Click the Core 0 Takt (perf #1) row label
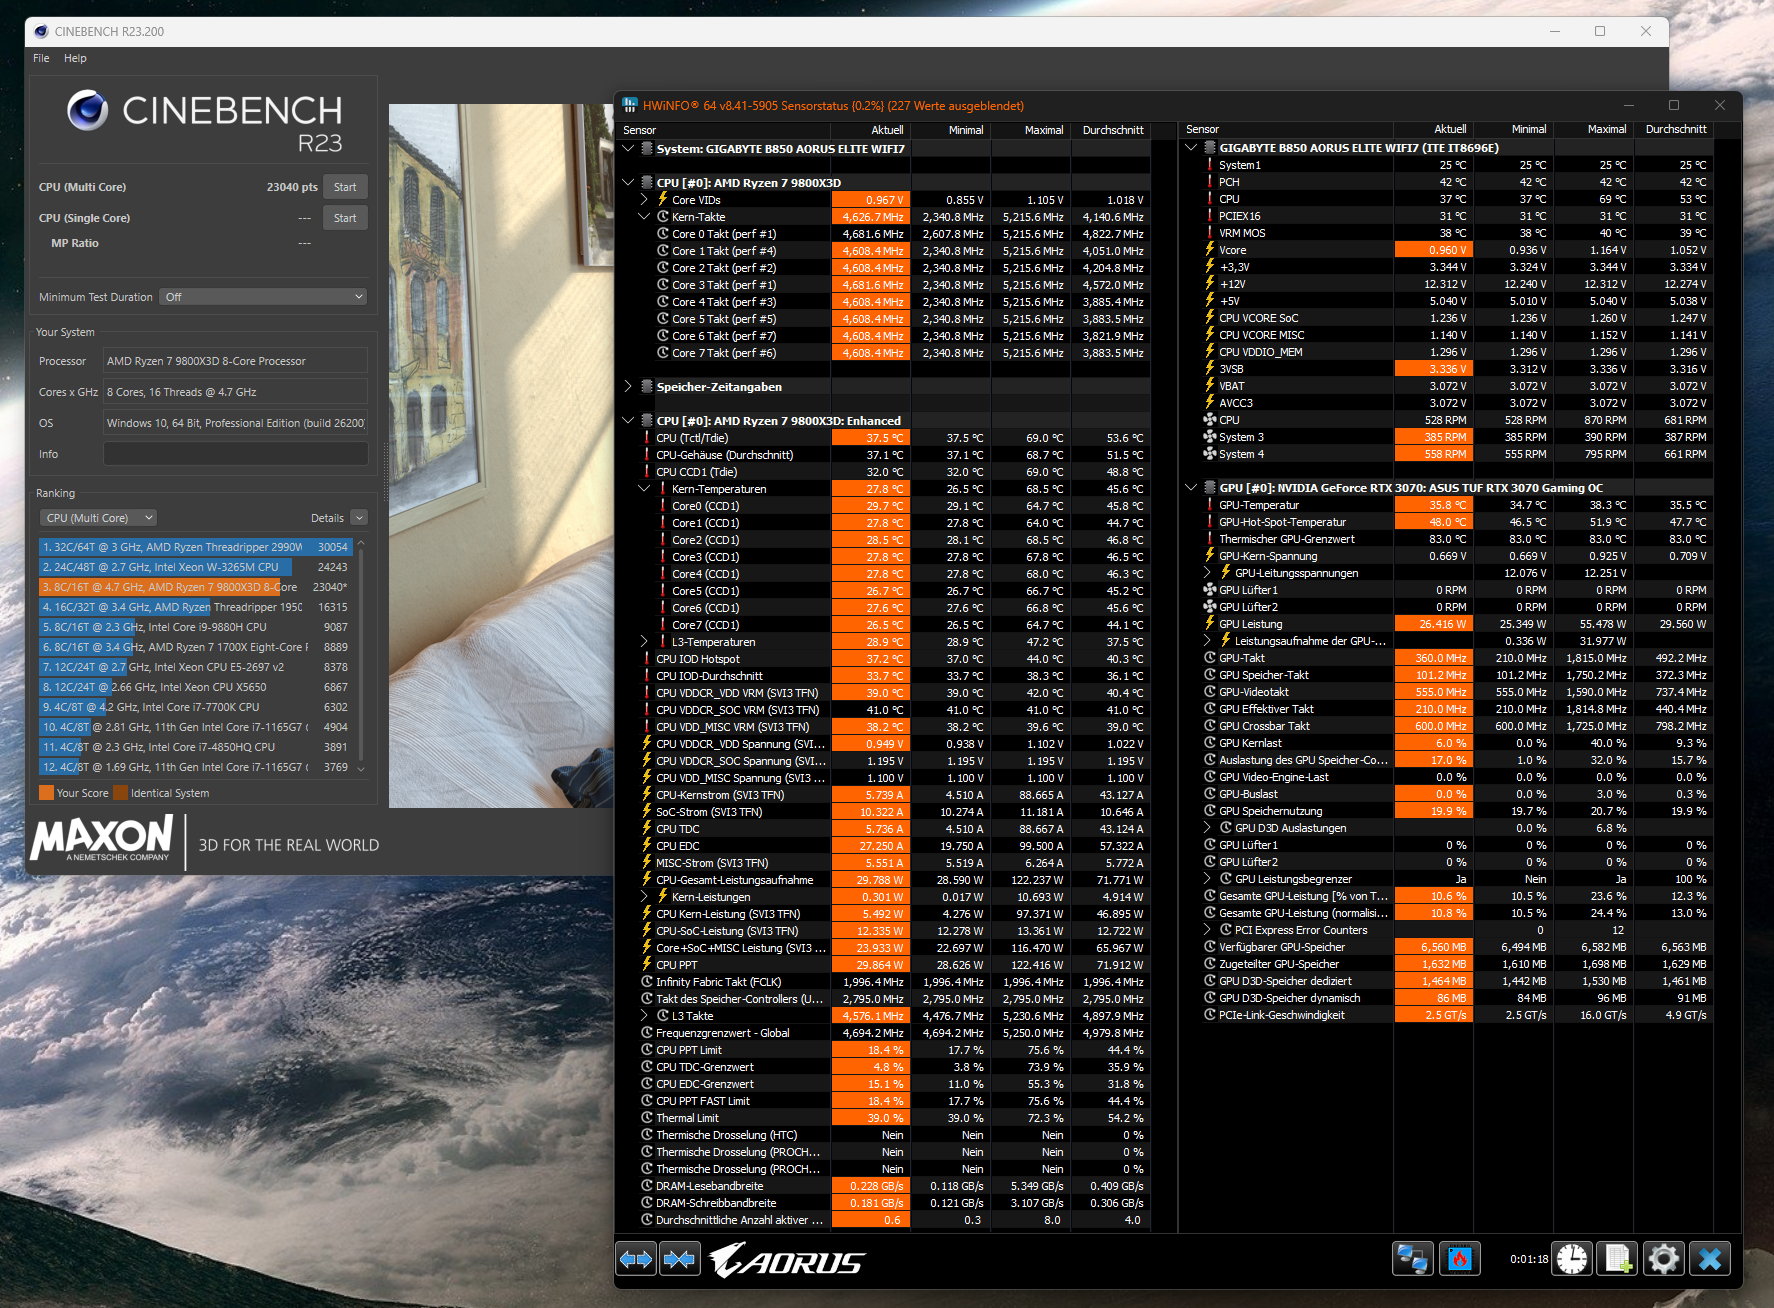The image size is (1774, 1308). point(724,234)
